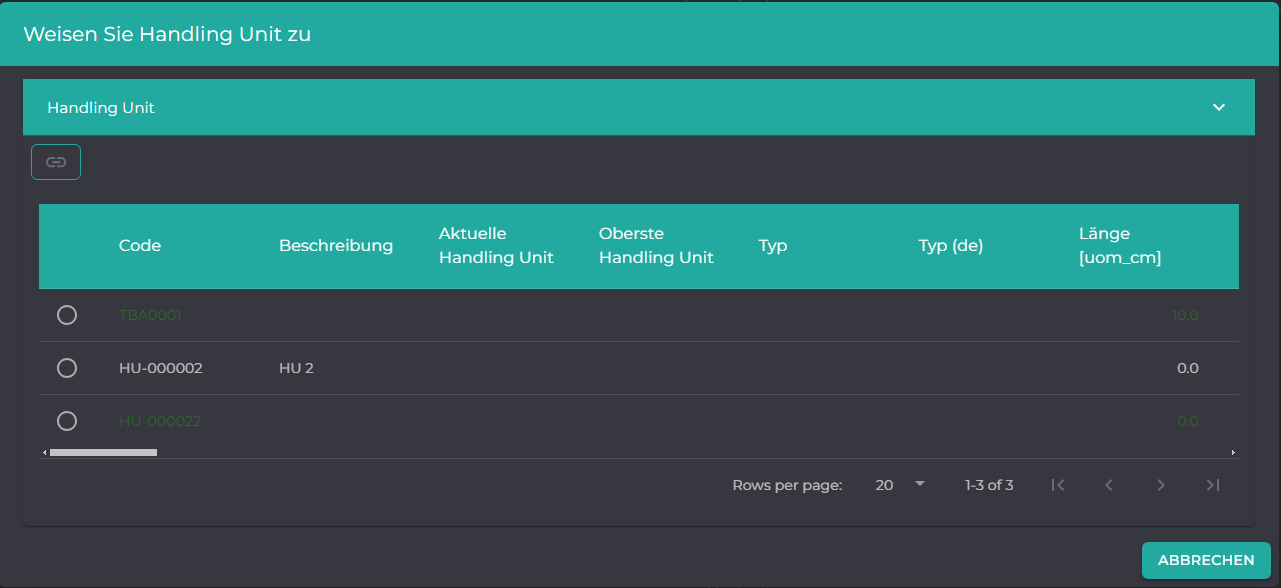Jump to the last page of results

coord(1213,485)
